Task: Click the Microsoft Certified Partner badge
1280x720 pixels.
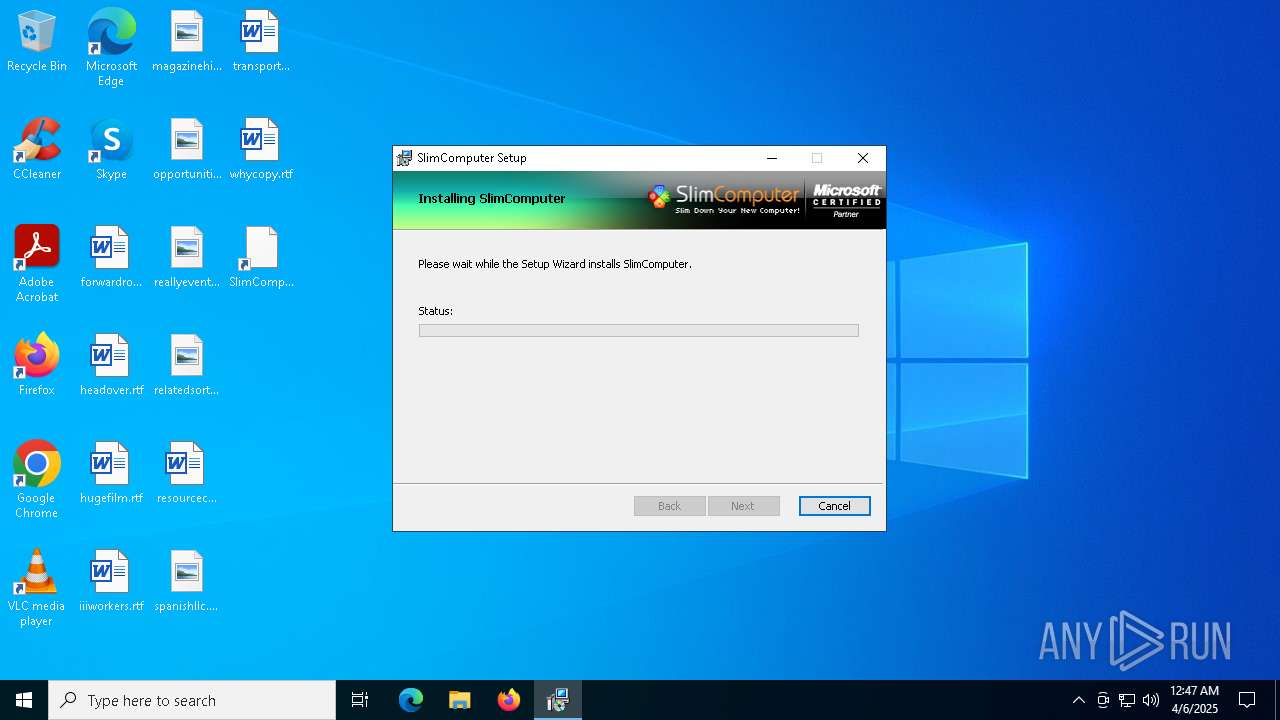Action: 846,200
